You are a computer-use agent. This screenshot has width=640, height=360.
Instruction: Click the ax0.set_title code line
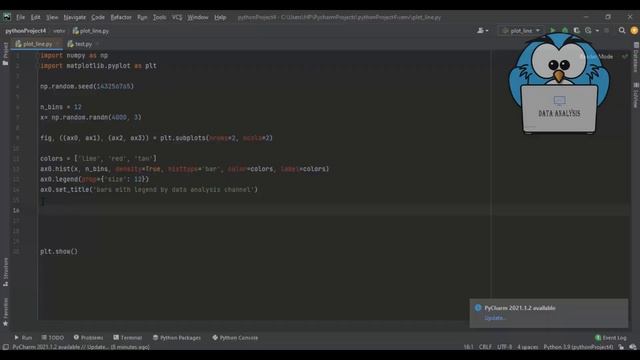pyautogui.click(x=149, y=189)
